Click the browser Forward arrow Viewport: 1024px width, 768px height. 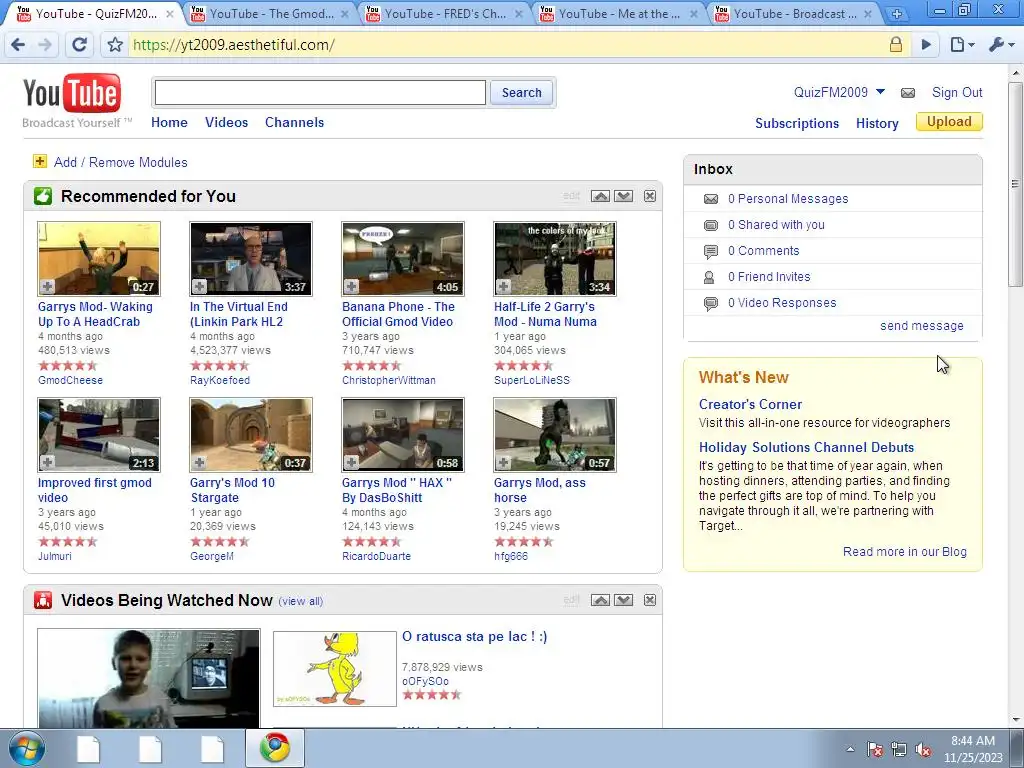(x=45, y=44)
